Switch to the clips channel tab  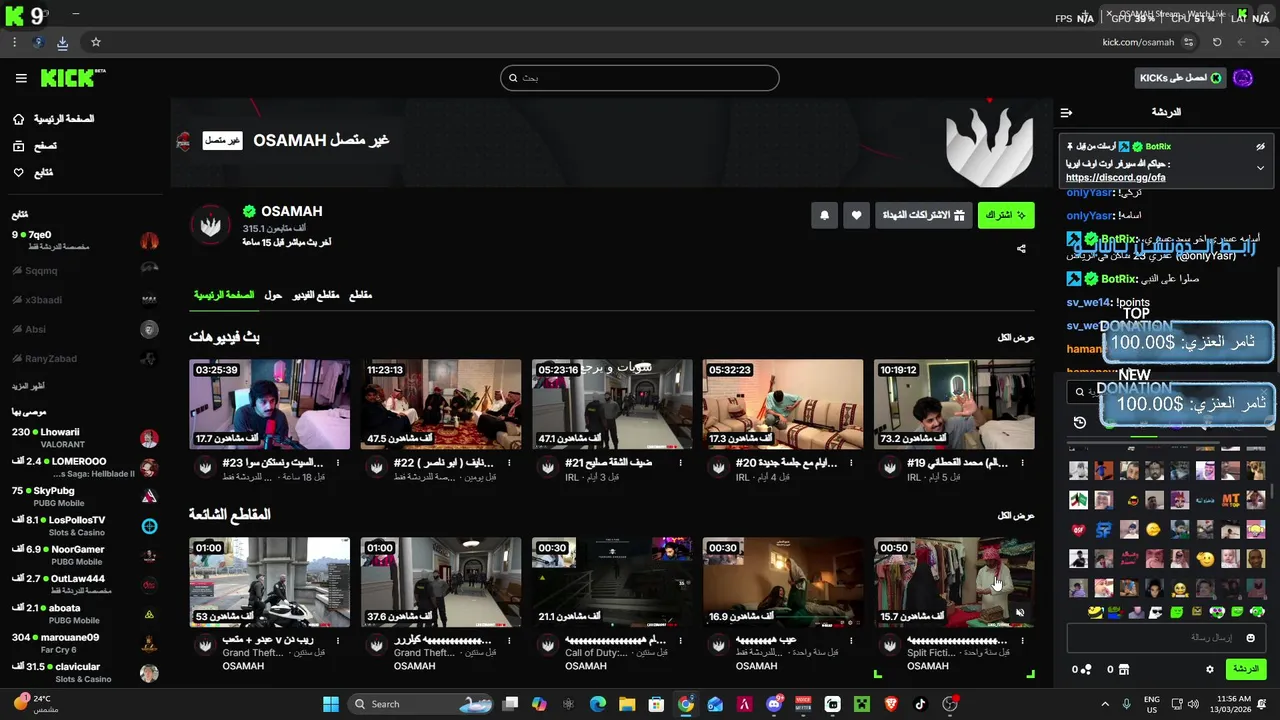pyautogui.click(x=360, y=296)
